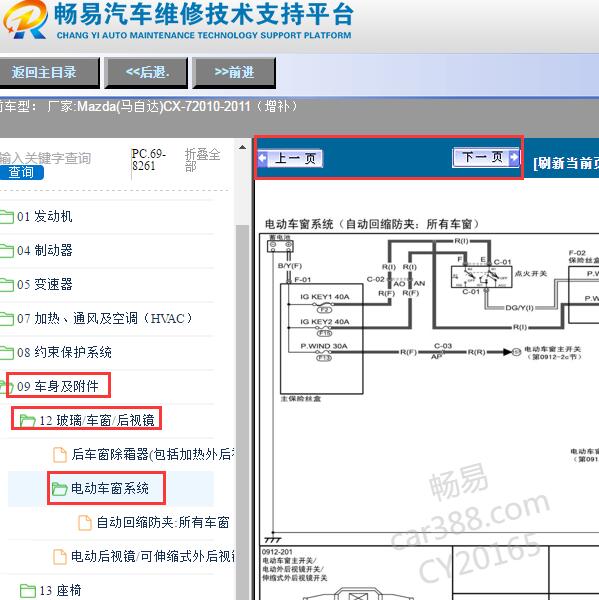The image size is (599, 600).
Task: Collapse the 12 玻璃/车窗/后视镜 folder icon
Action: tap(27, 421)
